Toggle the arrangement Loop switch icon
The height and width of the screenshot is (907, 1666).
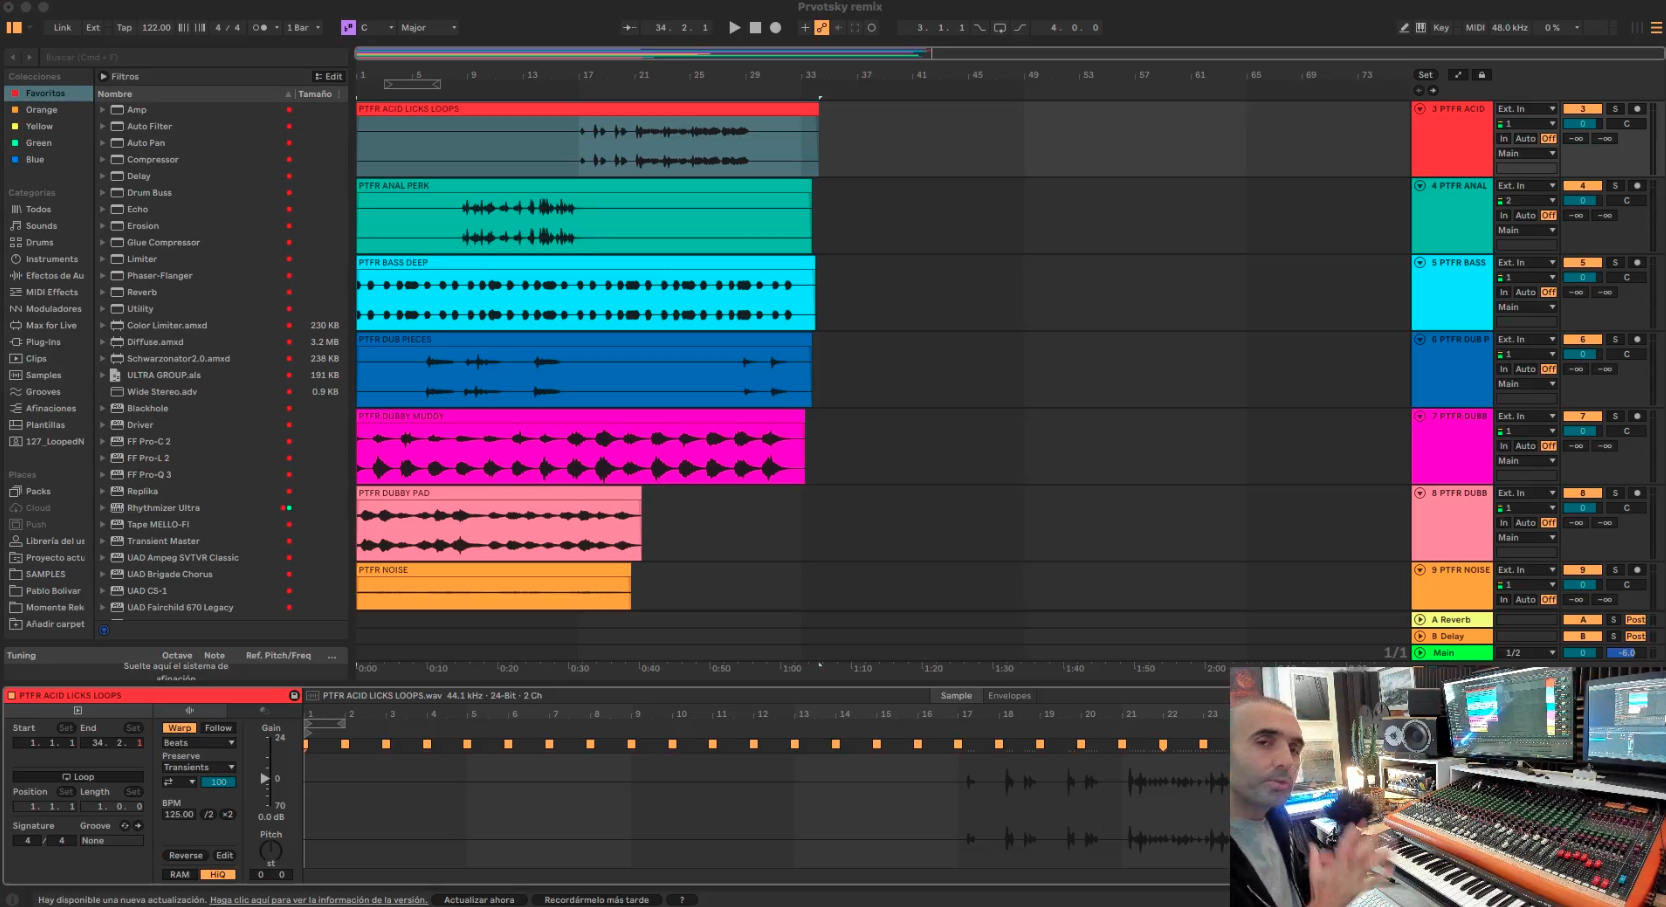(x=999, y=28)
